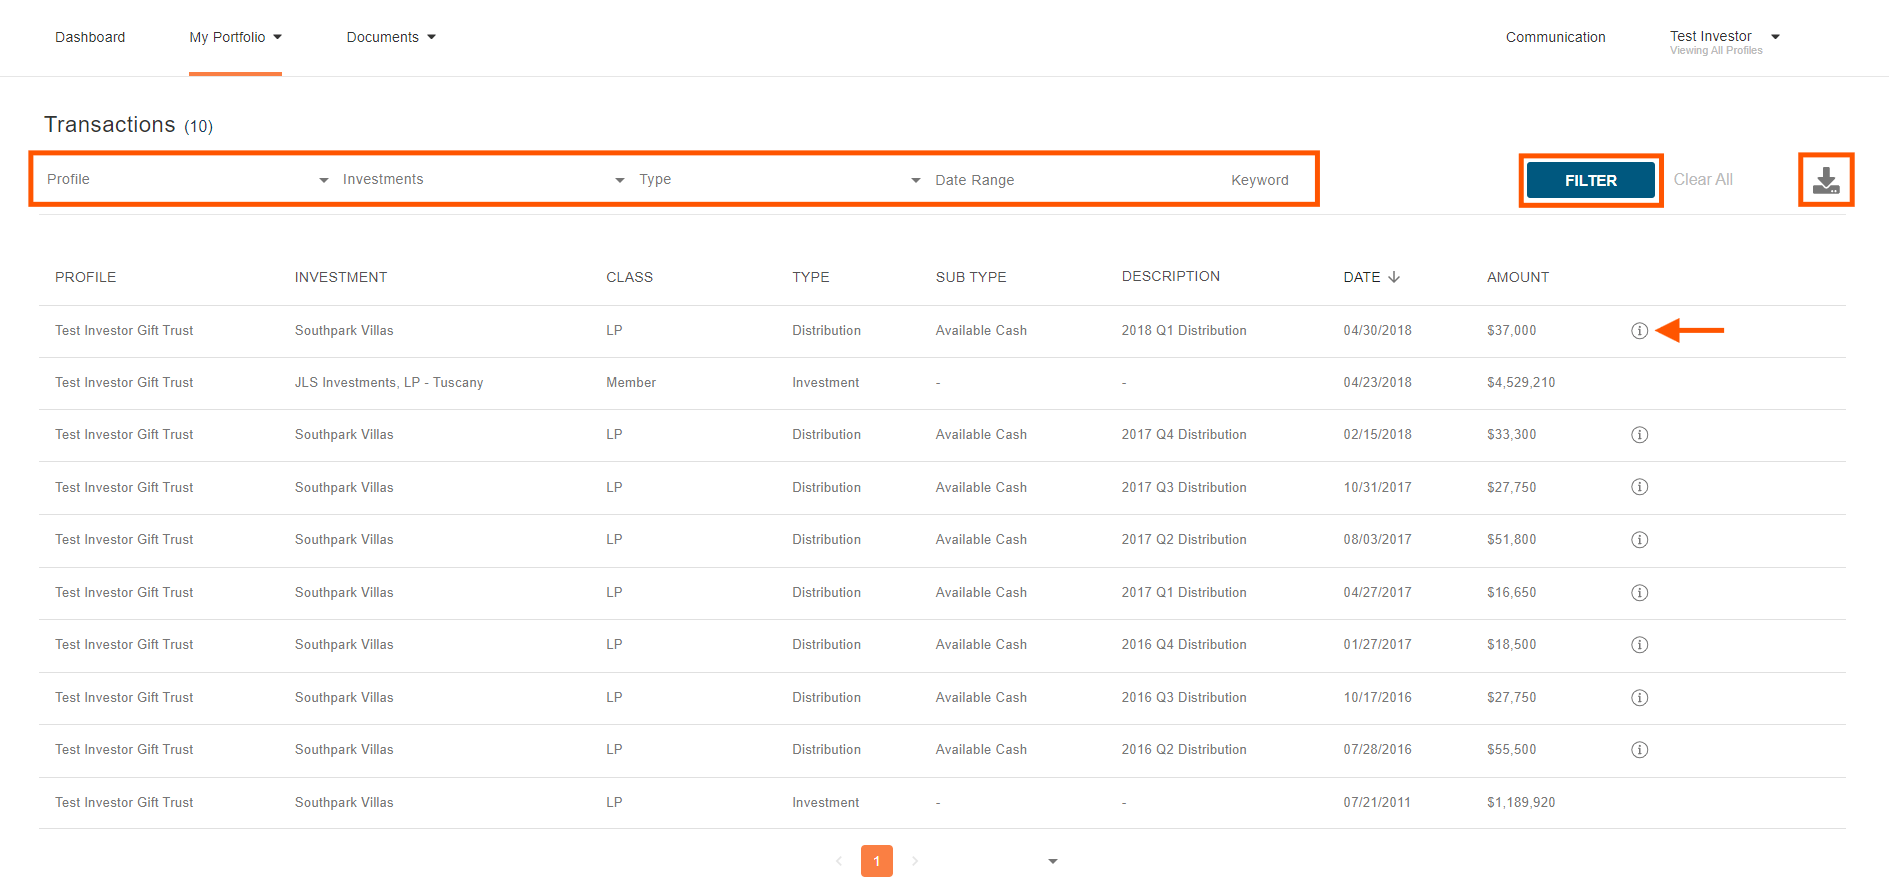Click the FILTER button
1889x893 pixels.
[x=1590, y=181]
